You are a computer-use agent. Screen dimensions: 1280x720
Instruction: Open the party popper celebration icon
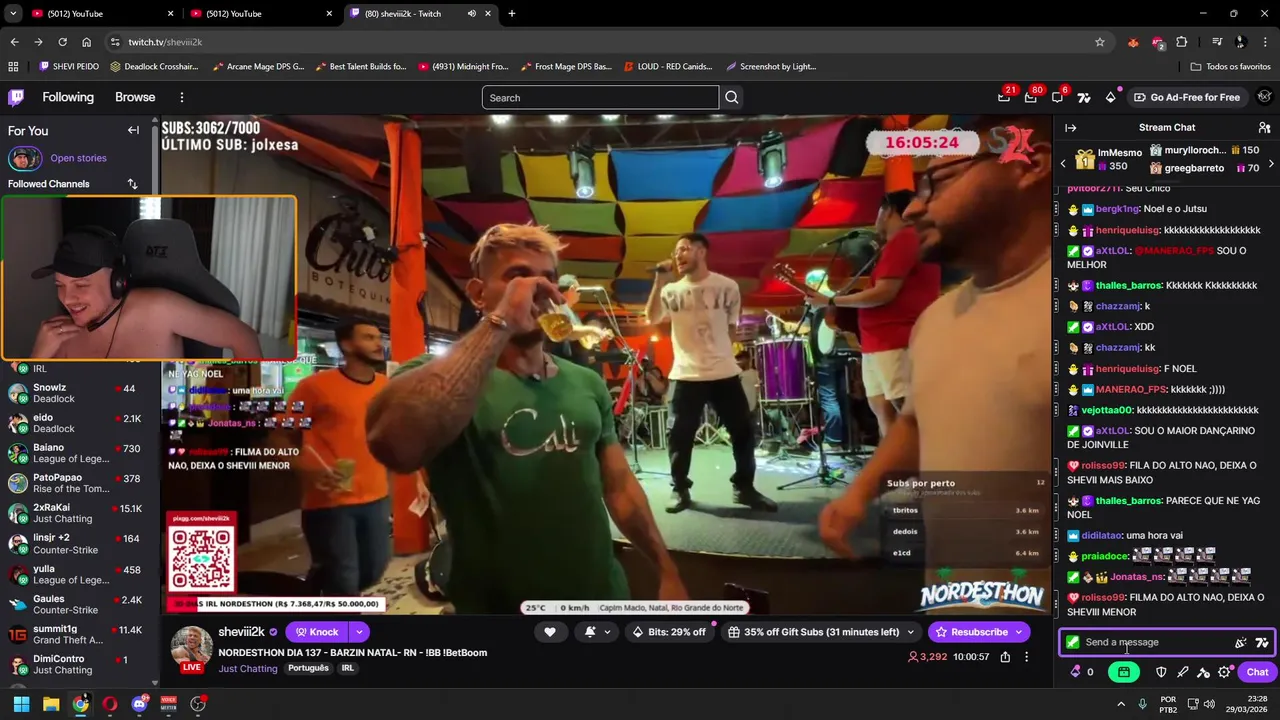(x=1241, y=643)
